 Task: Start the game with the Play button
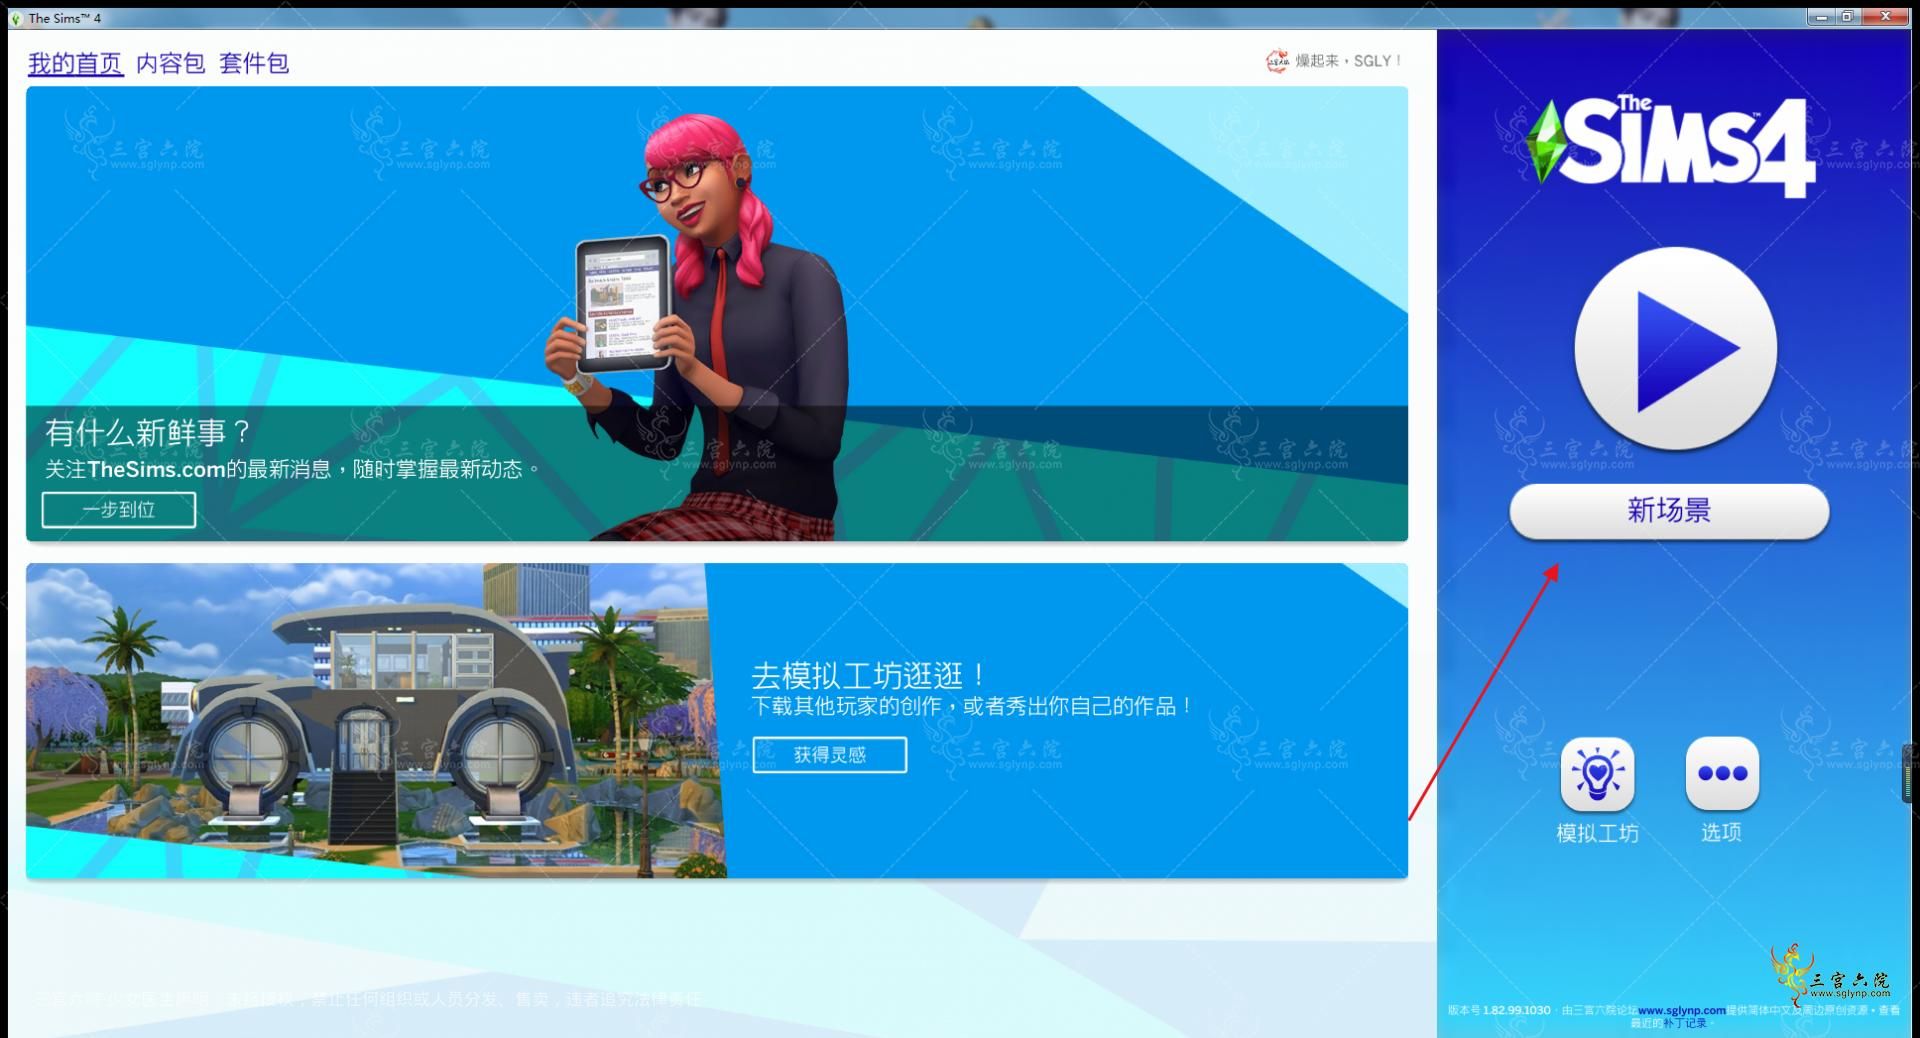(1675, 347)
